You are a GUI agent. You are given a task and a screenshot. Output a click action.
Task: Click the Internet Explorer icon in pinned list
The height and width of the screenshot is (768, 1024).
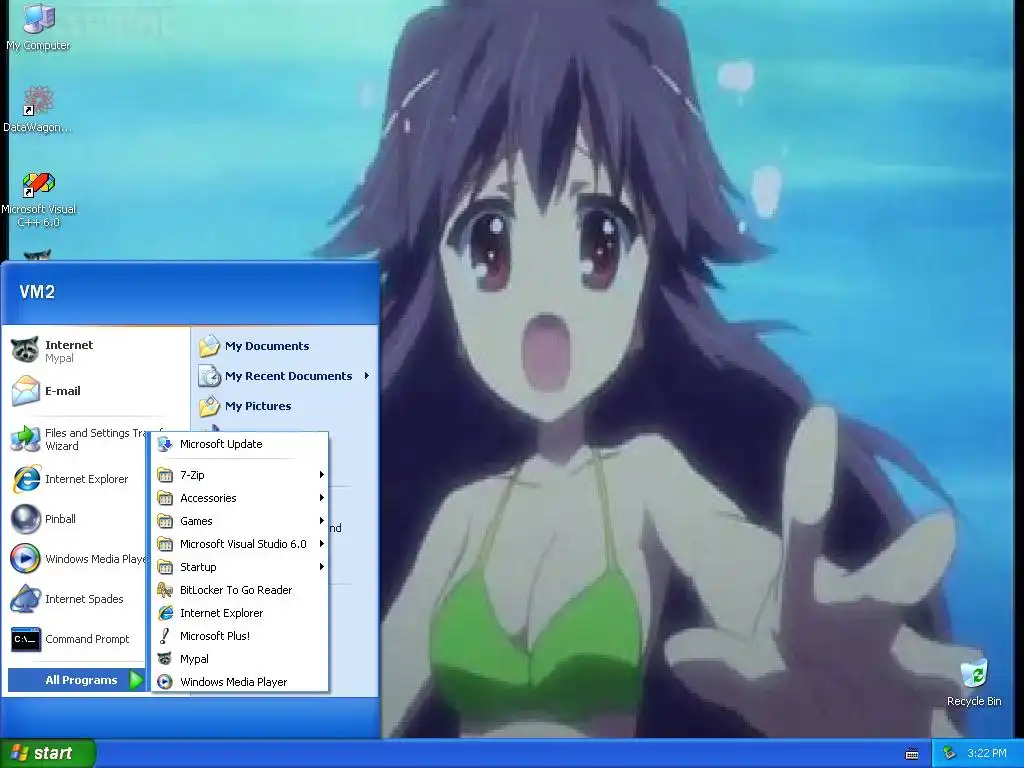(25, 479)
